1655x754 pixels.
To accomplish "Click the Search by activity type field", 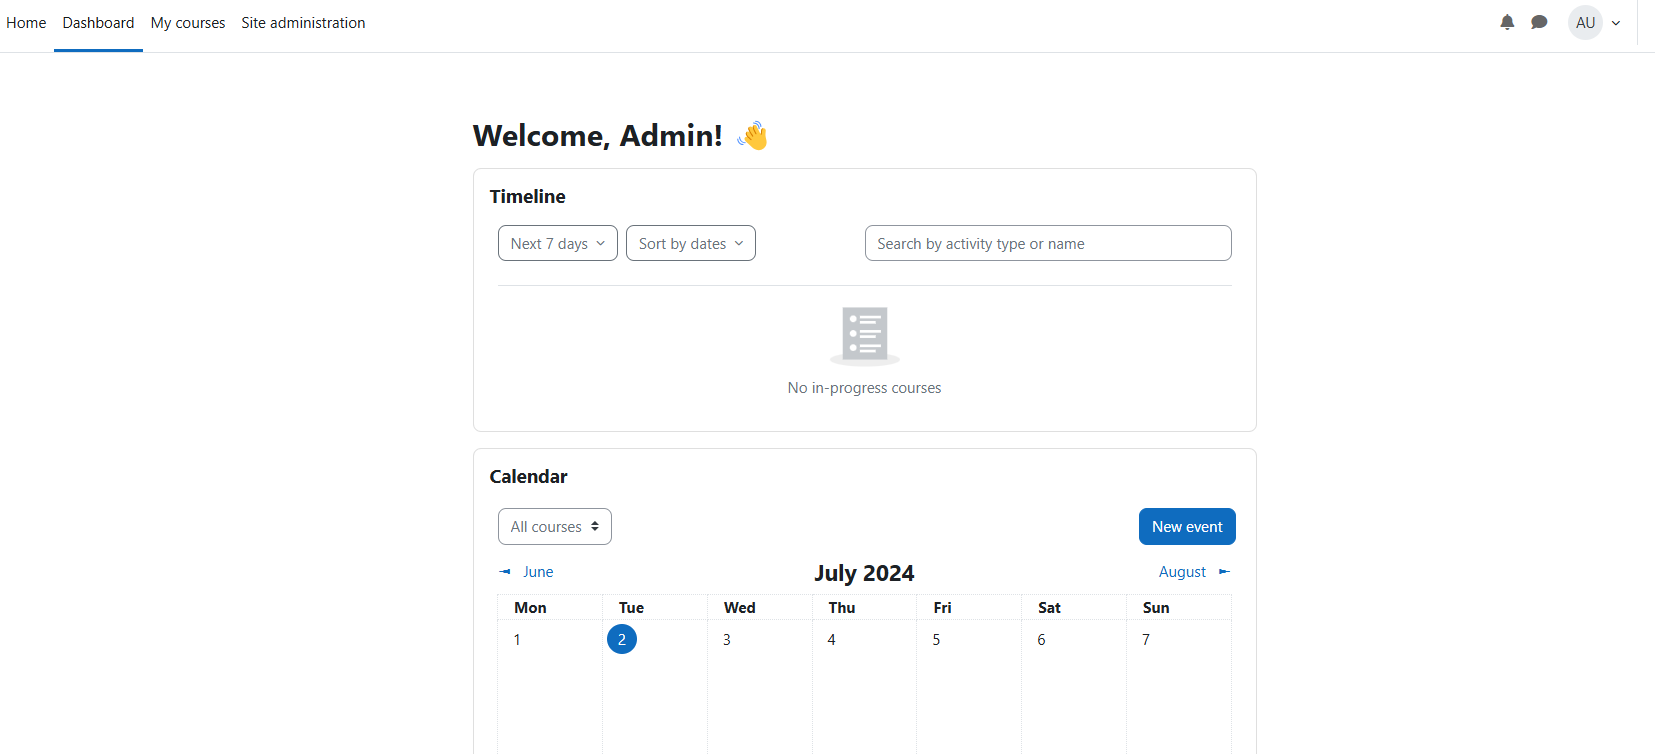I will [1048, 243].
